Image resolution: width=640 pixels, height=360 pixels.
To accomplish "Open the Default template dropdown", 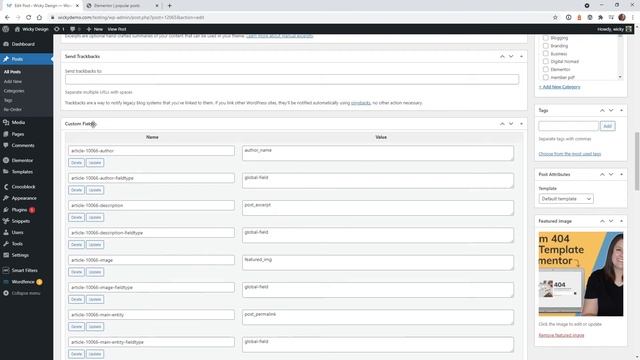I will pyautogui.click(x=566, y=199).
